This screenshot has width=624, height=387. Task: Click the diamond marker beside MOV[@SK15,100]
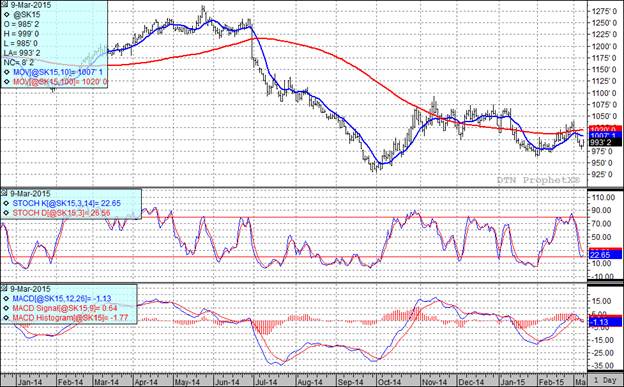pyautogui.click(x=7, y=82)
